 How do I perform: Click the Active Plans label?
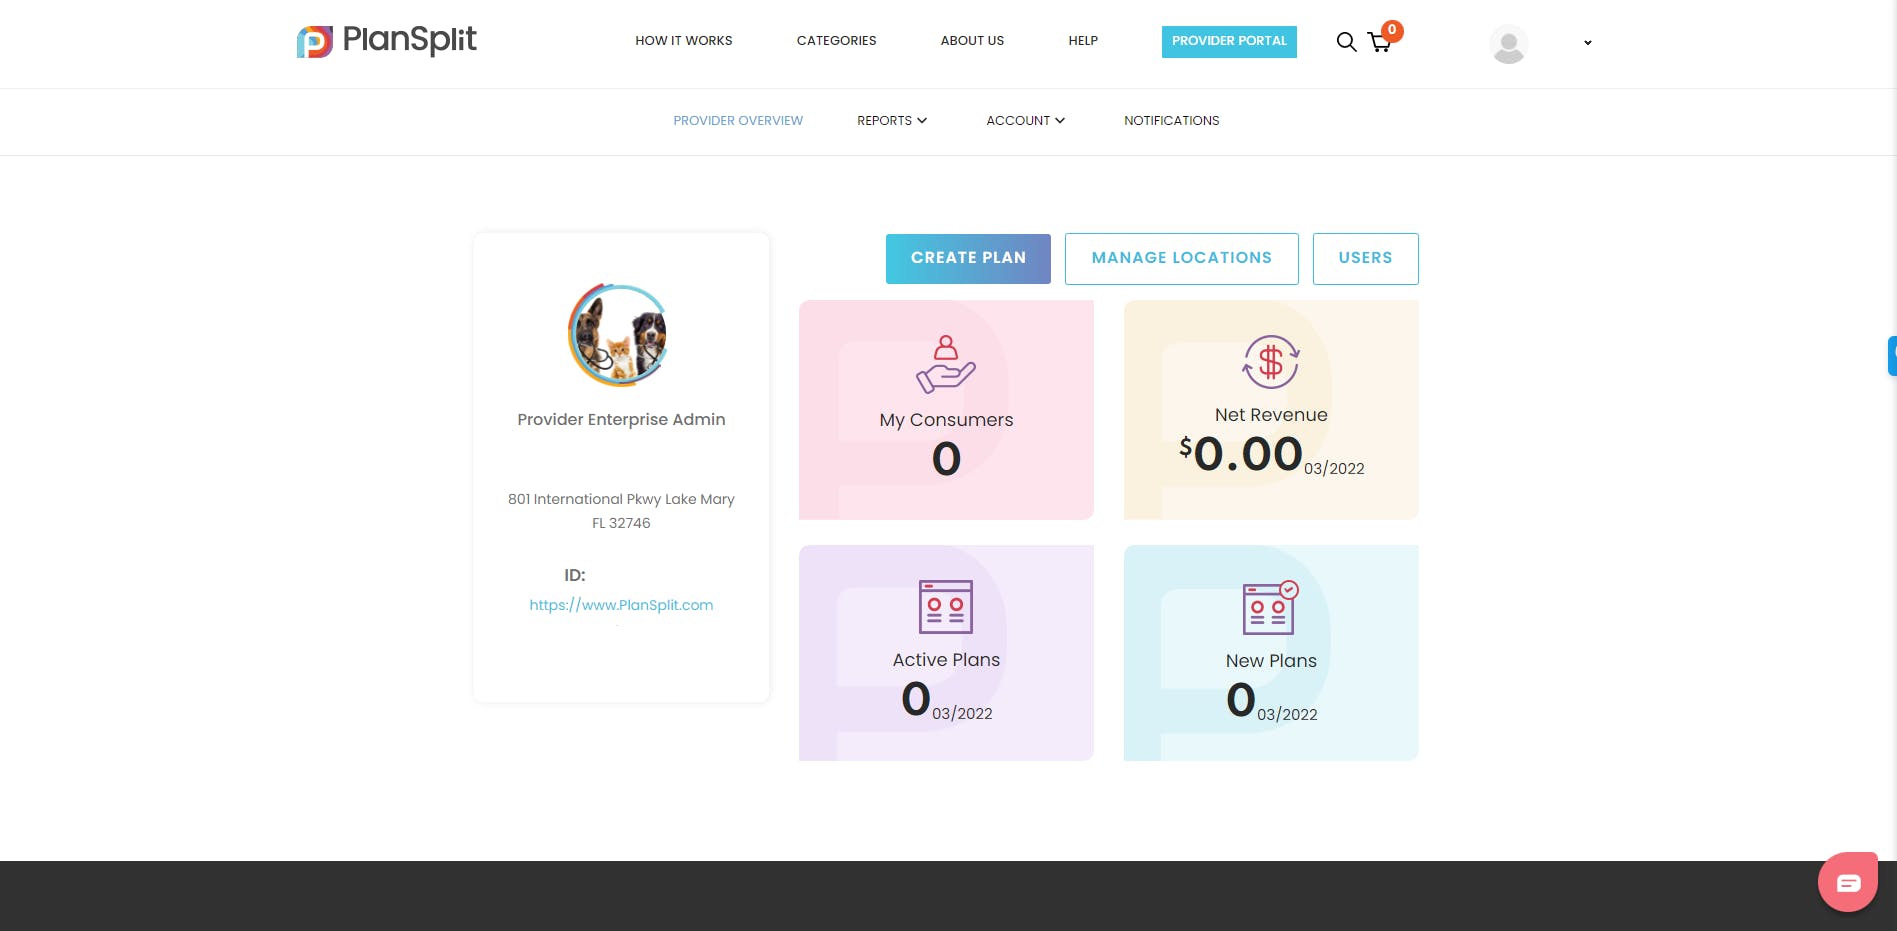[x=946, y=660]
